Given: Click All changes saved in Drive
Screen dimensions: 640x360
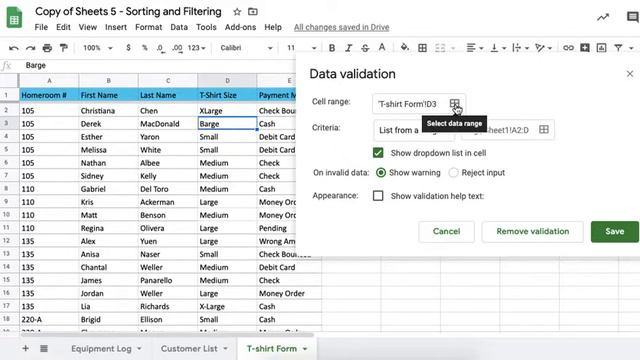Looking at the screenshot, I should 342,27.
